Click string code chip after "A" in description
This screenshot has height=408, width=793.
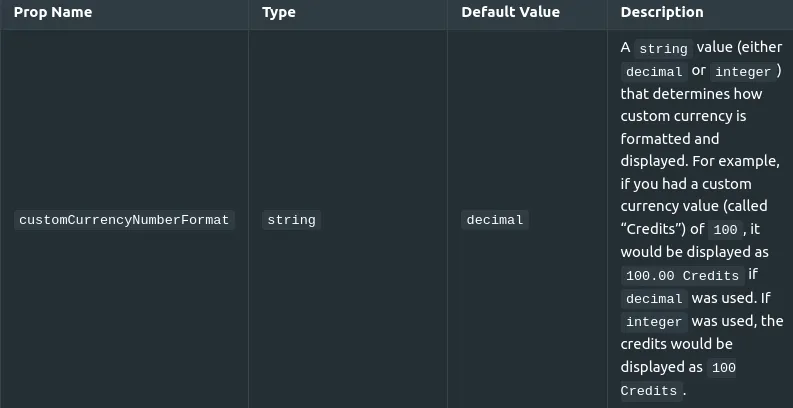coord(663,49)
